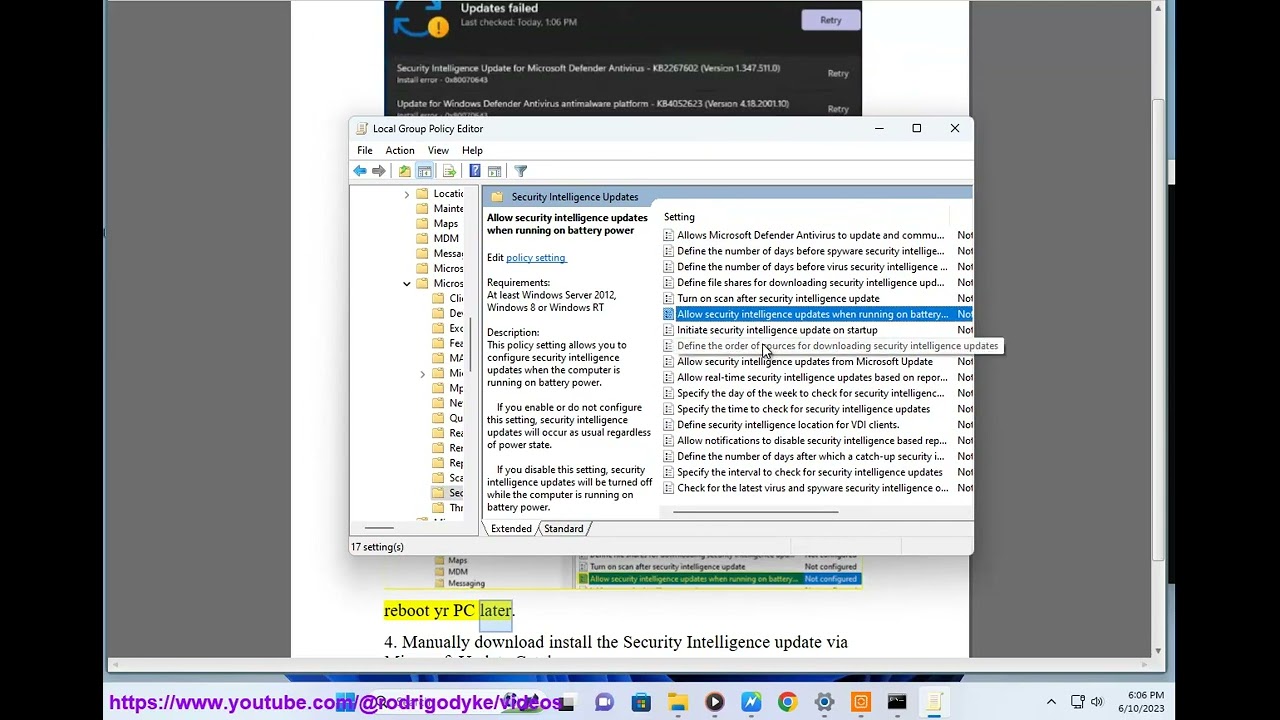Select 'Define the number of days before spyware' setting
The width and height of the screenshot is (1280, 720).
[x=810, y=252]
